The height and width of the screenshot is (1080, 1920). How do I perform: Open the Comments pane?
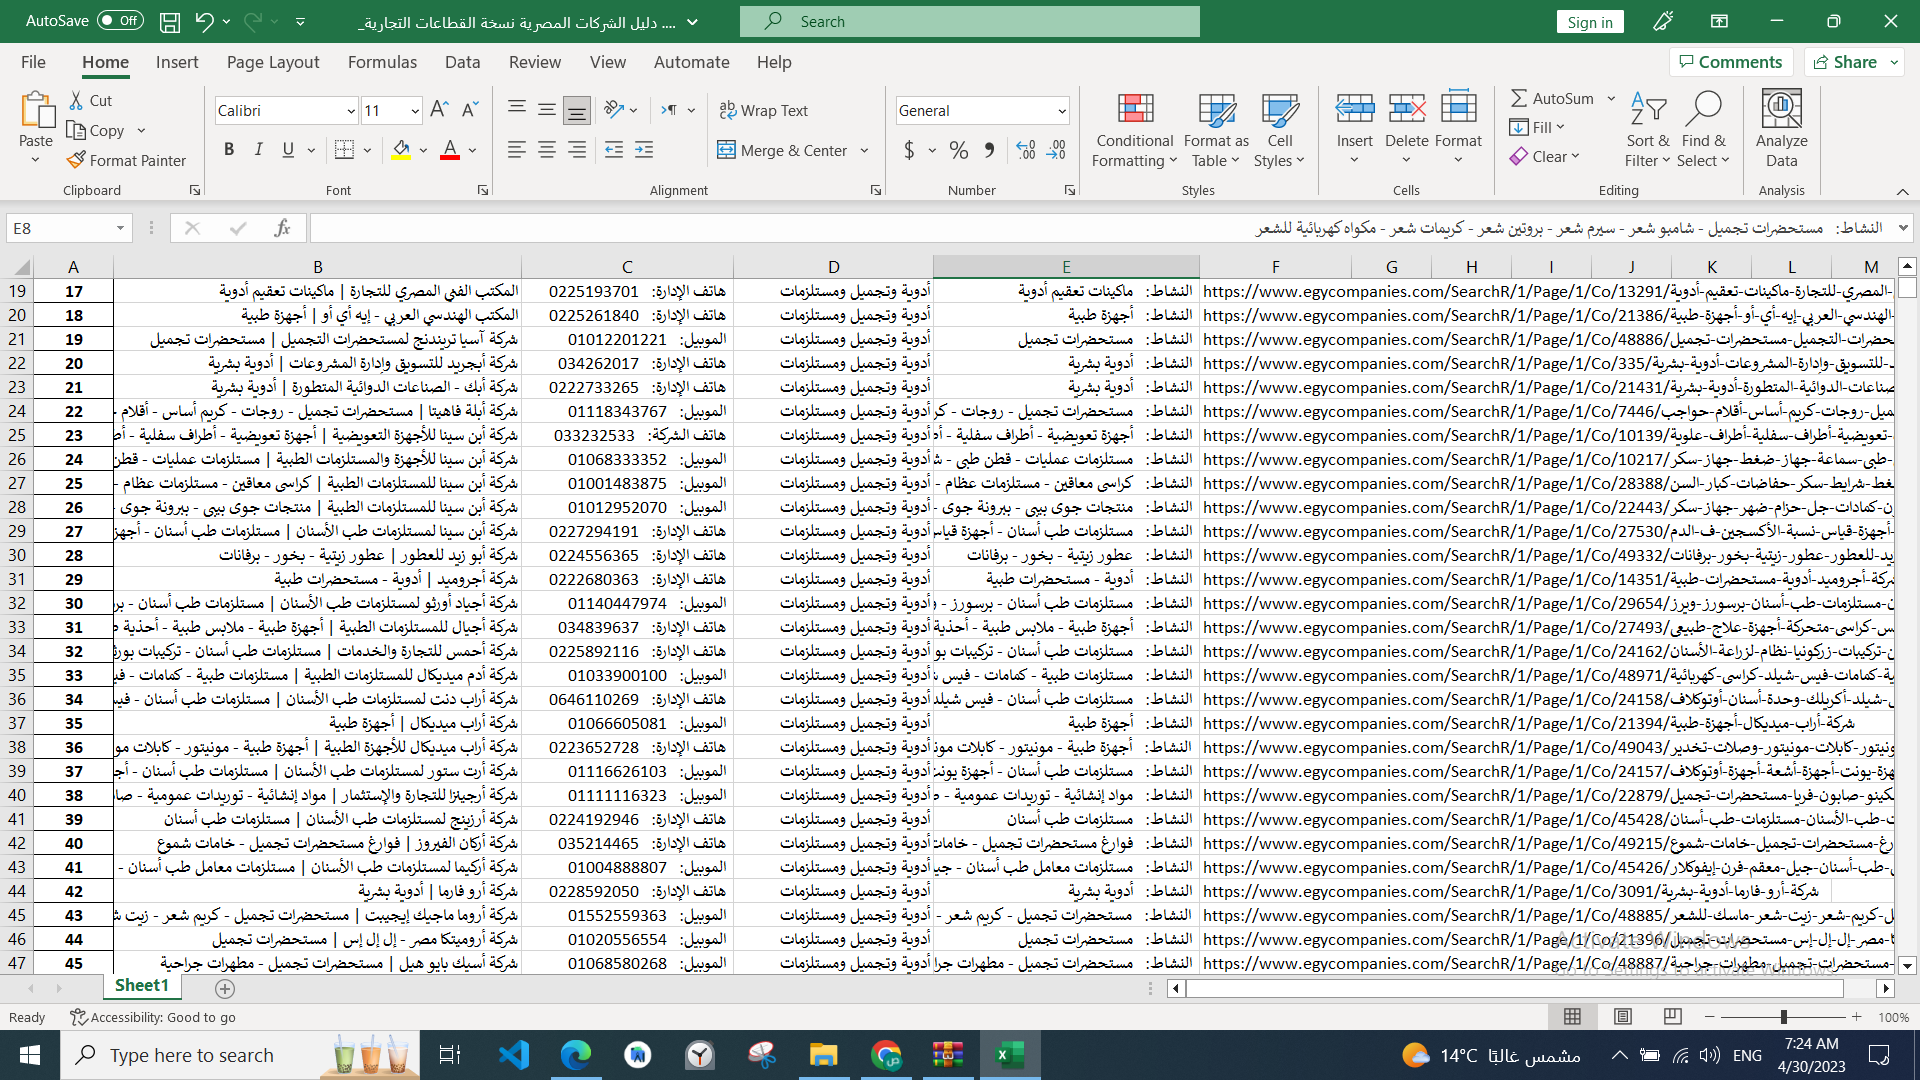coord(1732,61)
